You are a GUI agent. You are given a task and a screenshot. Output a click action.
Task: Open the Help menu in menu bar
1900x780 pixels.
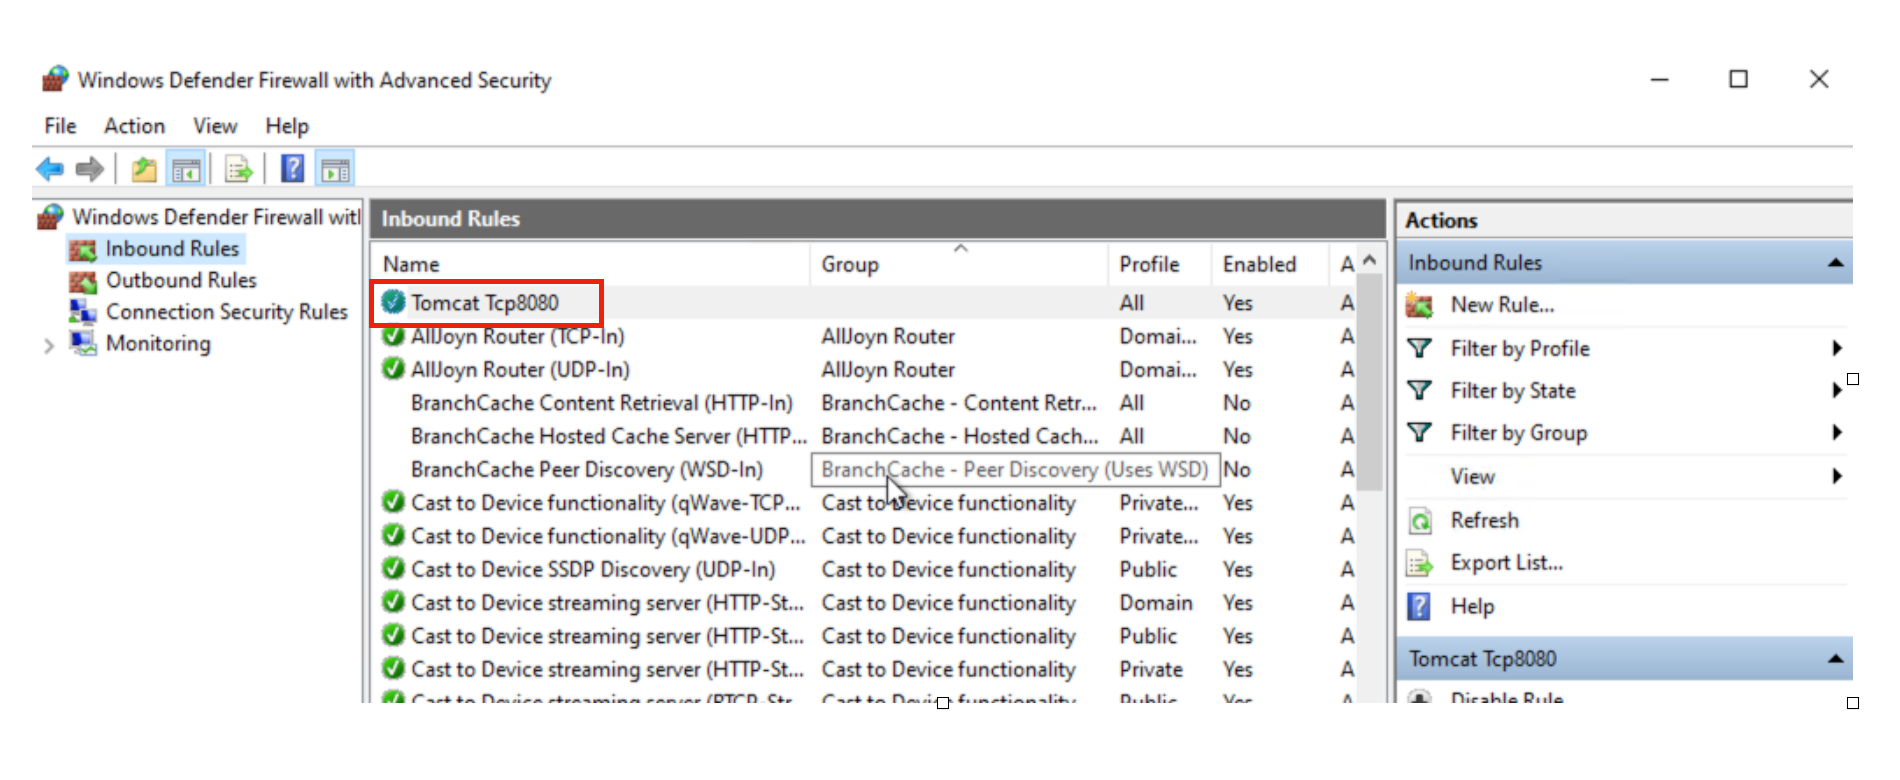287,126
